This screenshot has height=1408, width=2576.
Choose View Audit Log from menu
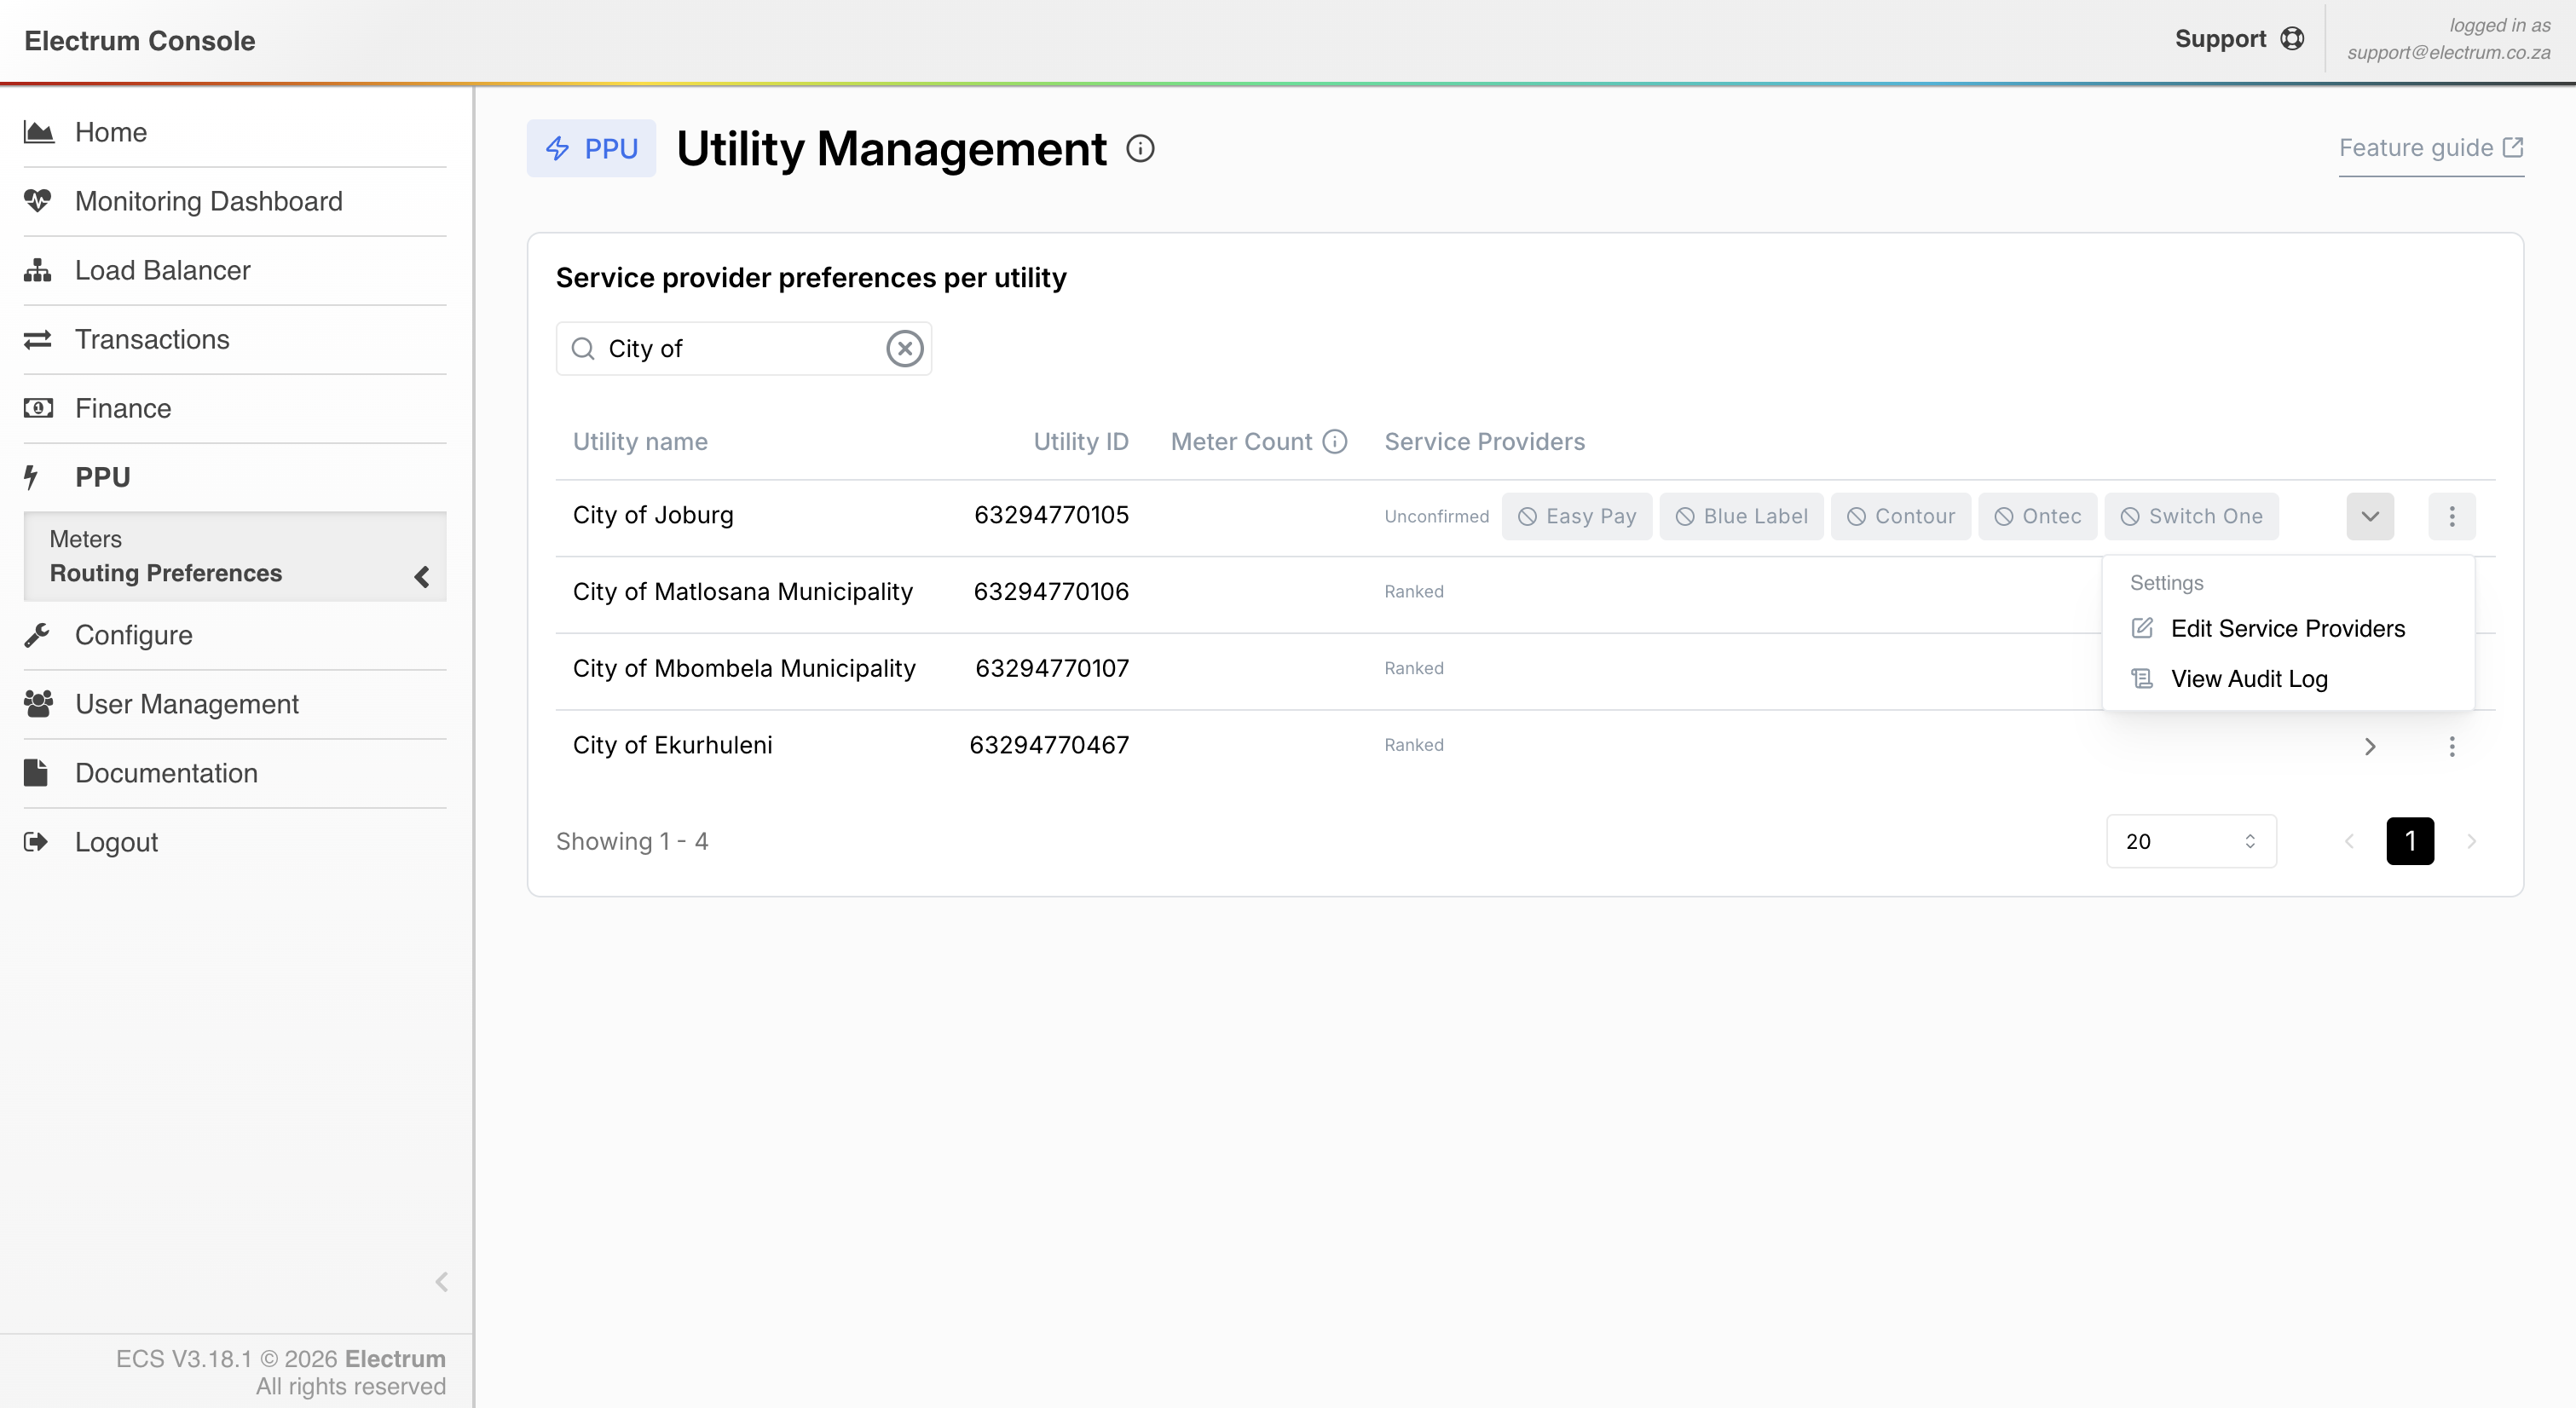click(x=2248, y=679)
